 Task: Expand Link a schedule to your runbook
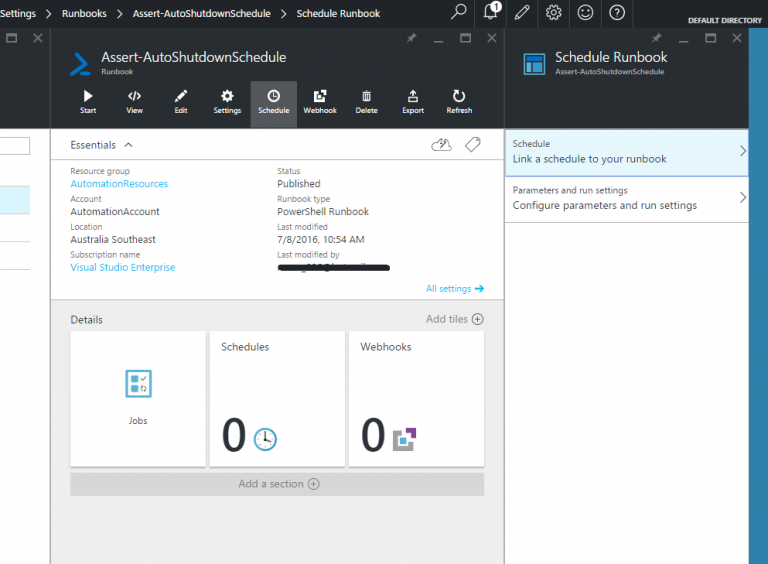(x=626, y=152)
